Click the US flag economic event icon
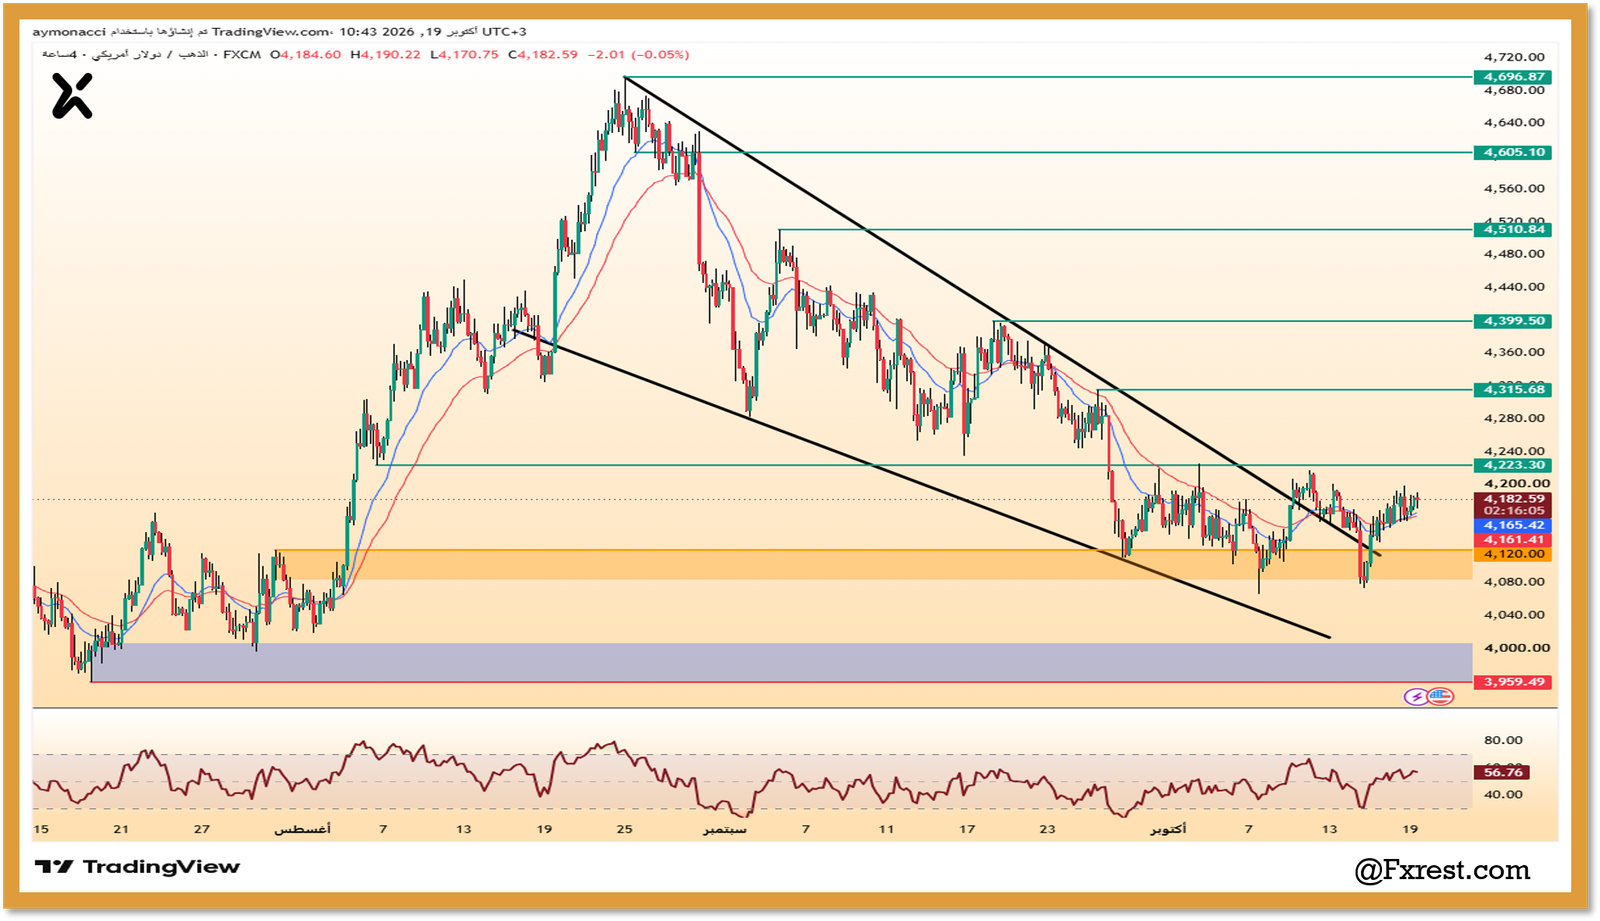Image resolution: width=1600 pixels, height=921 pixels. coord(1440,697)
